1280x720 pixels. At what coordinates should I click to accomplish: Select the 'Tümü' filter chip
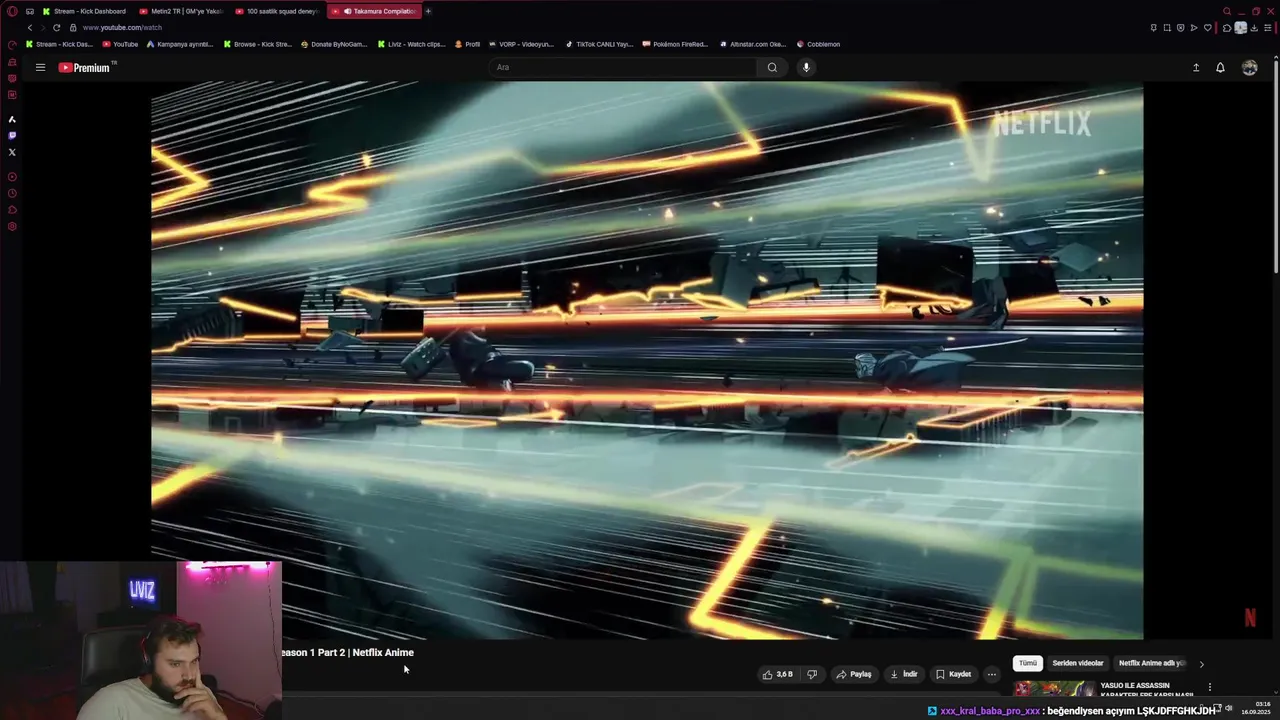[1028, 663]
